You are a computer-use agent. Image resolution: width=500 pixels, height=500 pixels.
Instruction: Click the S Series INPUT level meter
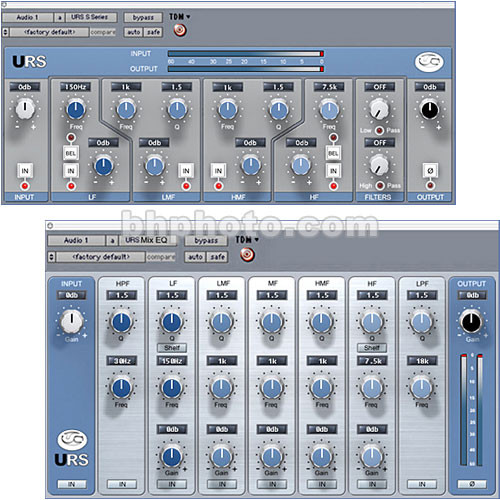(246, 54)
